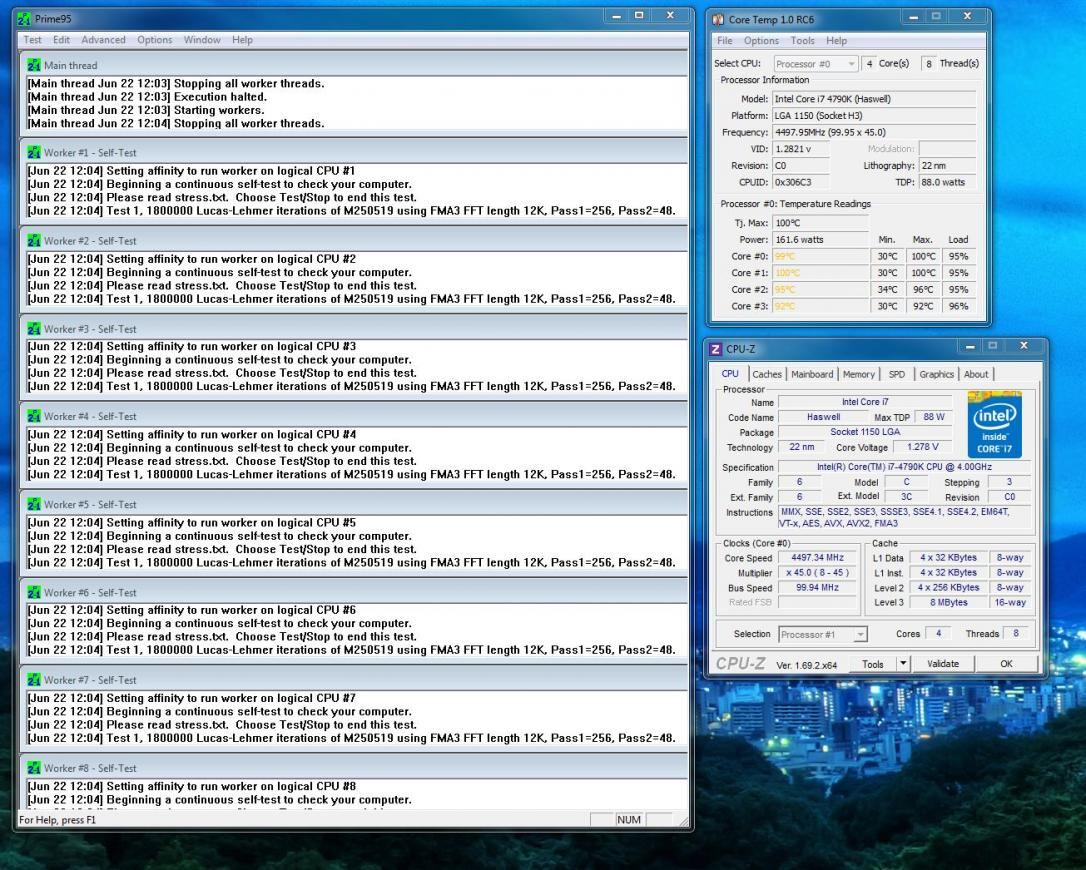Click the Instructions list in CPU-Z
The width and height of the screenshot is (1086, 870).
[x=904, y=518]
